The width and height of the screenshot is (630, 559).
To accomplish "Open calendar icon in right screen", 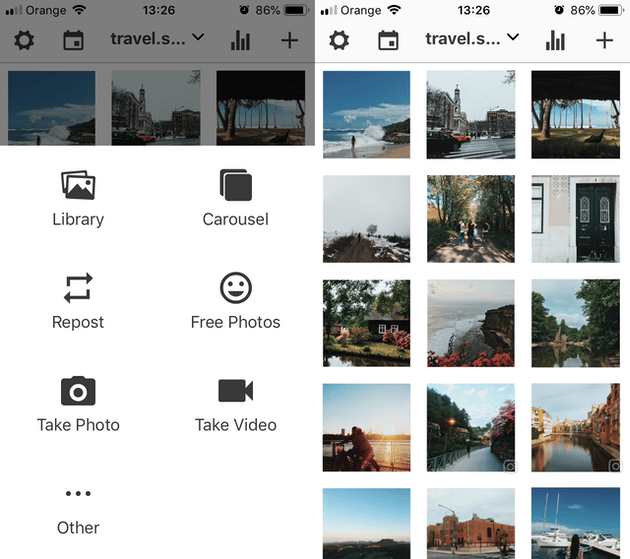I will click(x=389, y=40).
